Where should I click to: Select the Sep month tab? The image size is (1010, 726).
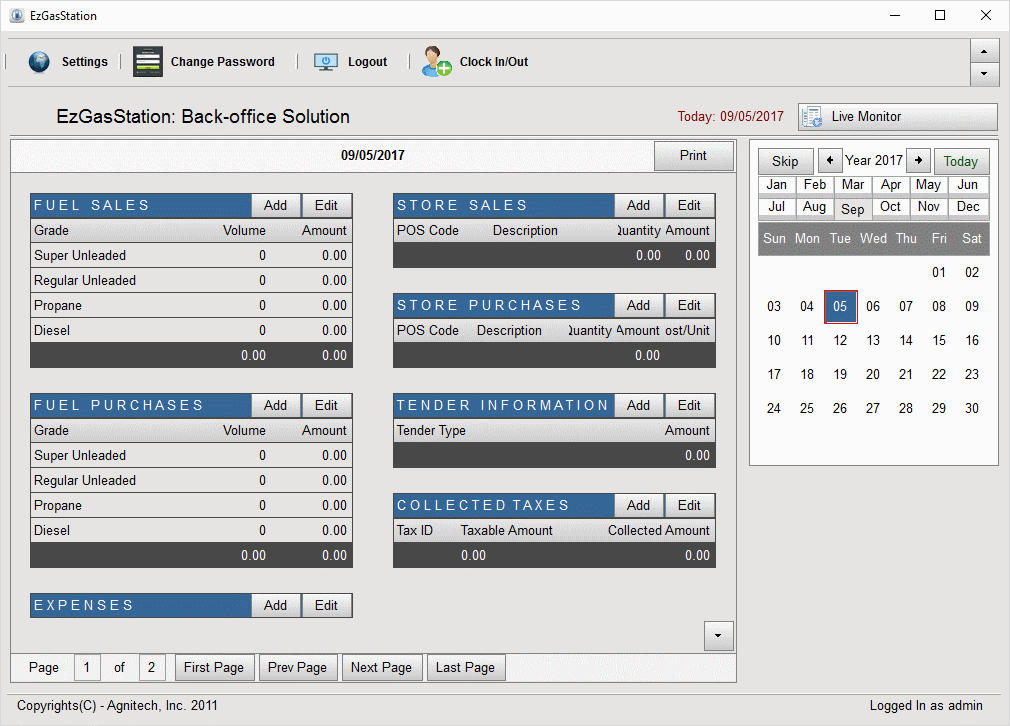coord(853,209)
